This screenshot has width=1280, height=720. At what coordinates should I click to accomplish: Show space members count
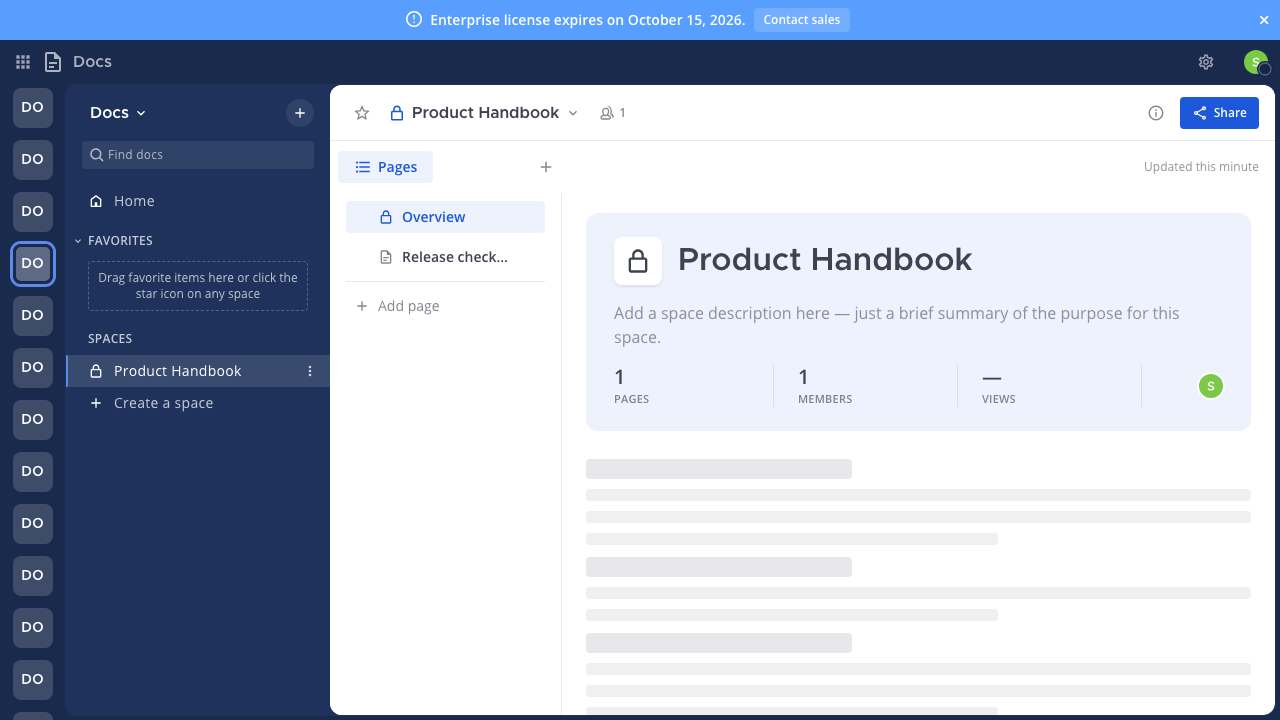pos(613,113)
